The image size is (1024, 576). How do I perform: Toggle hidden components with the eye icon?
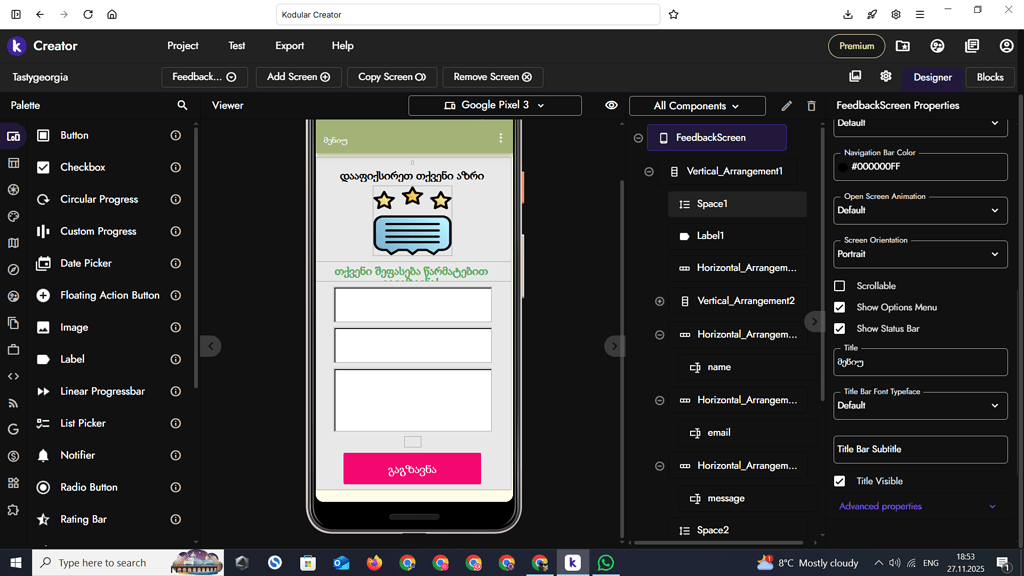[611, 105]
